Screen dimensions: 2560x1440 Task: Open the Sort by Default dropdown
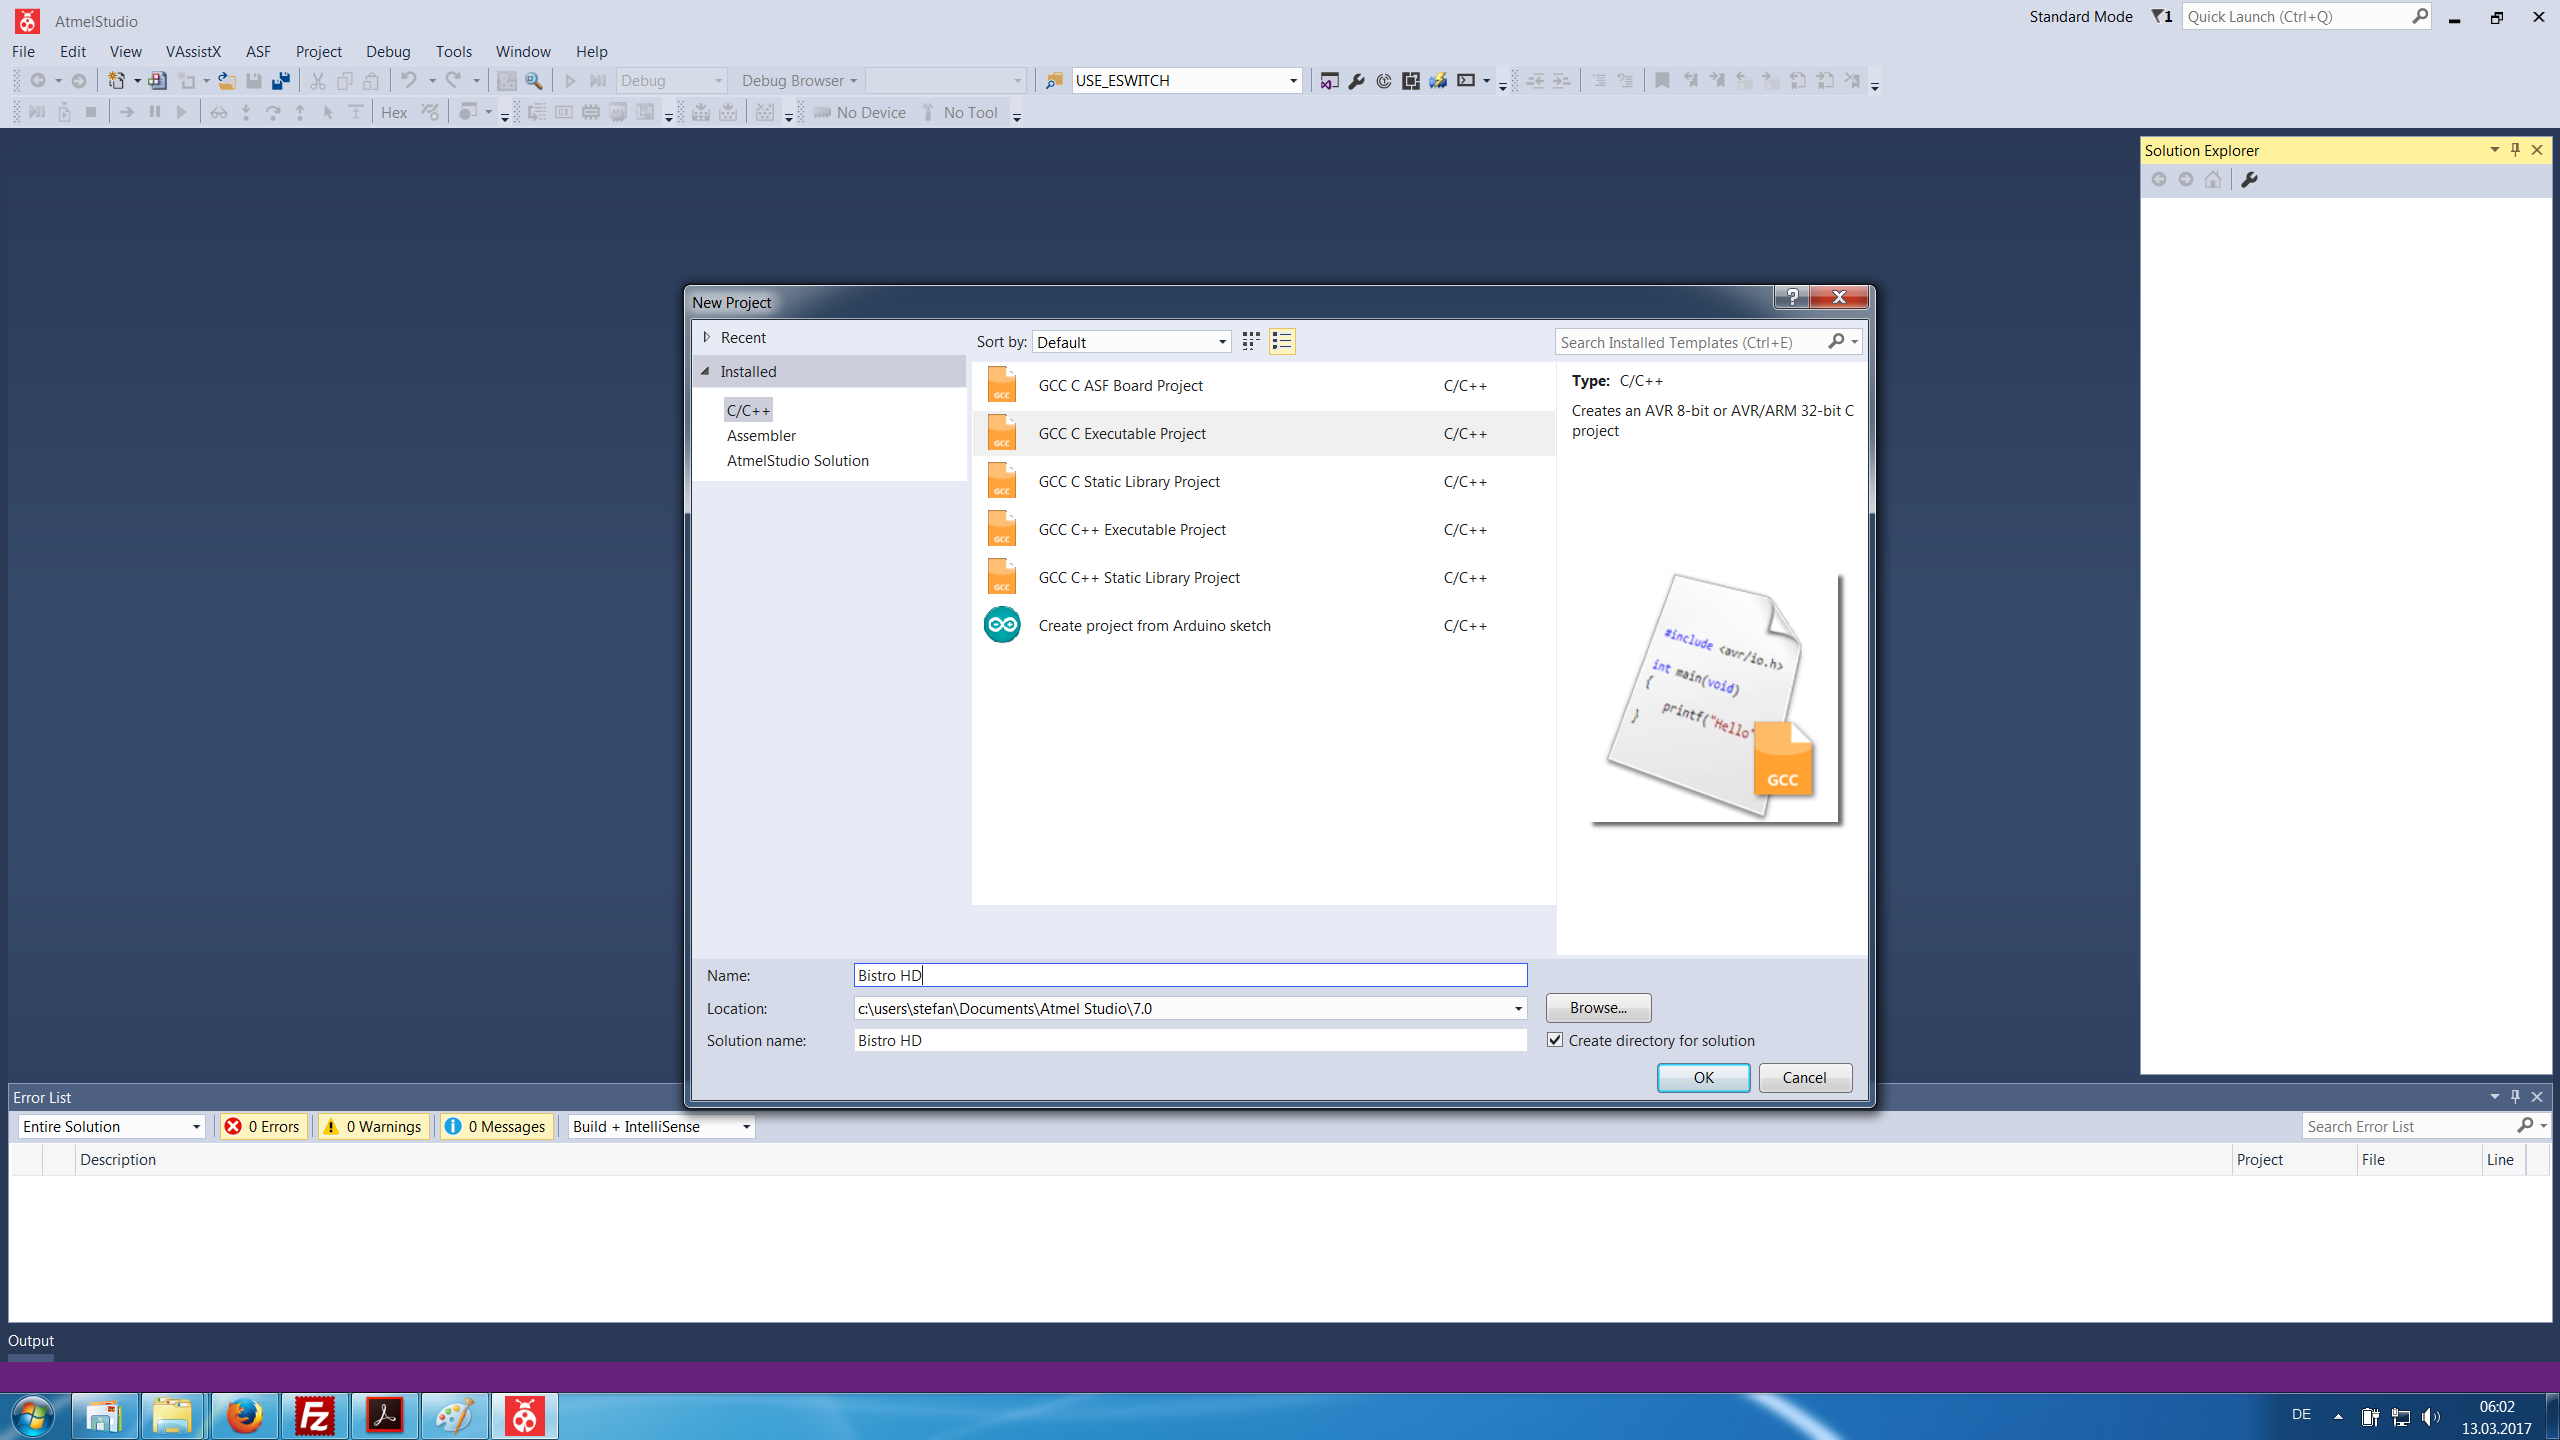[1131, 342]
